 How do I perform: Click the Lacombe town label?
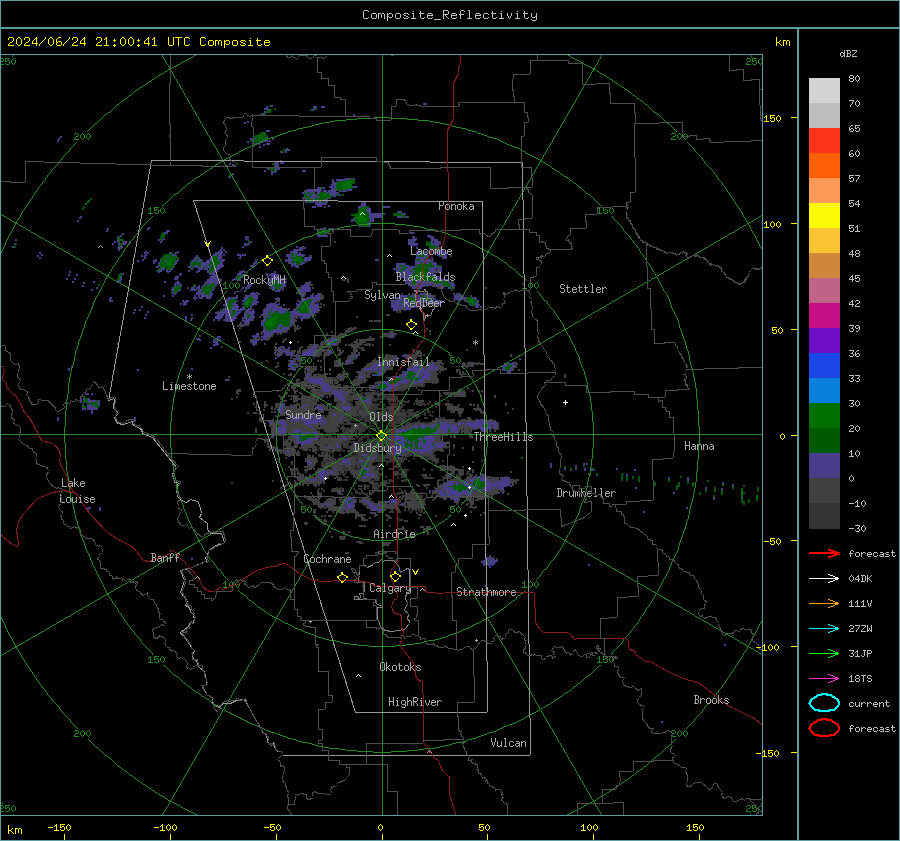coord(431,251)
